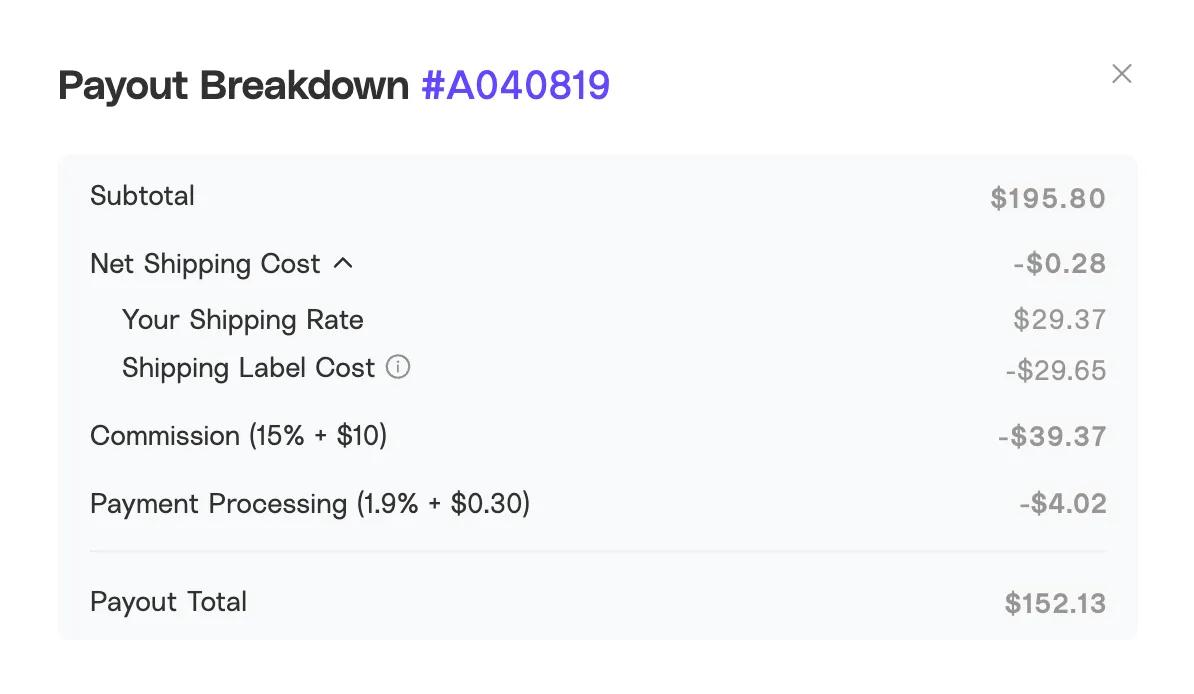Click the Subtotal amount $195.80

click(x=1048, y=197)
